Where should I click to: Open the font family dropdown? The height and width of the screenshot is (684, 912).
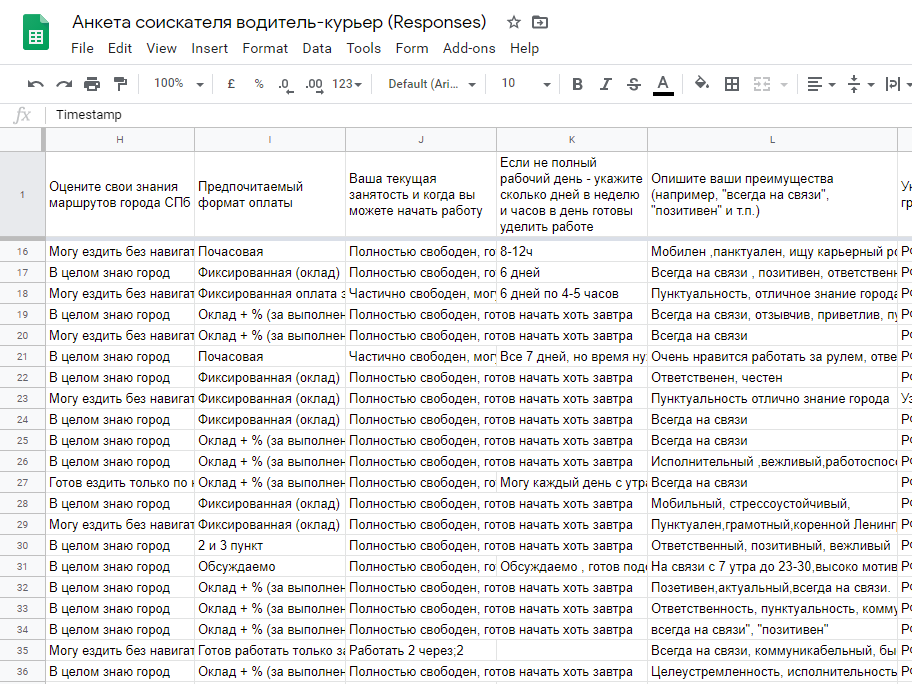(432, 84)
